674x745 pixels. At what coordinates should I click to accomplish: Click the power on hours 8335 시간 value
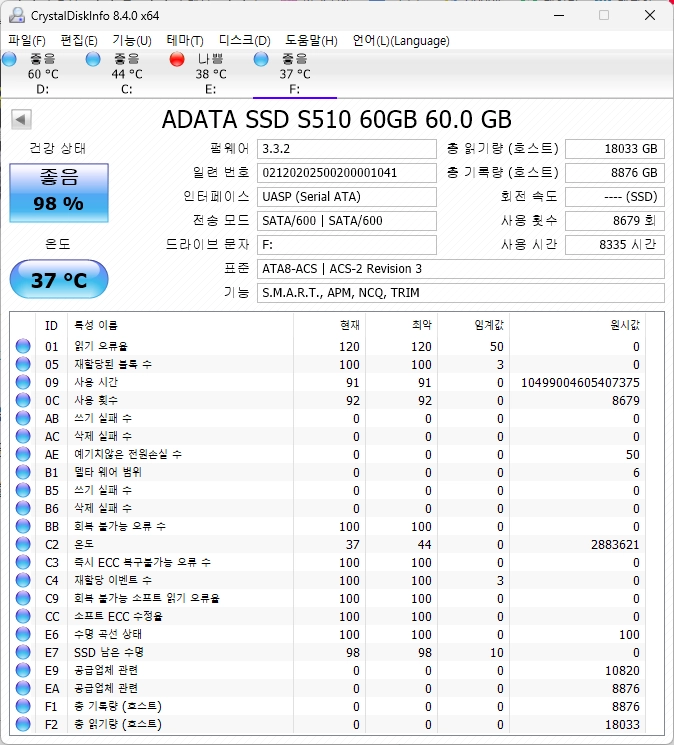coord(615,245)
